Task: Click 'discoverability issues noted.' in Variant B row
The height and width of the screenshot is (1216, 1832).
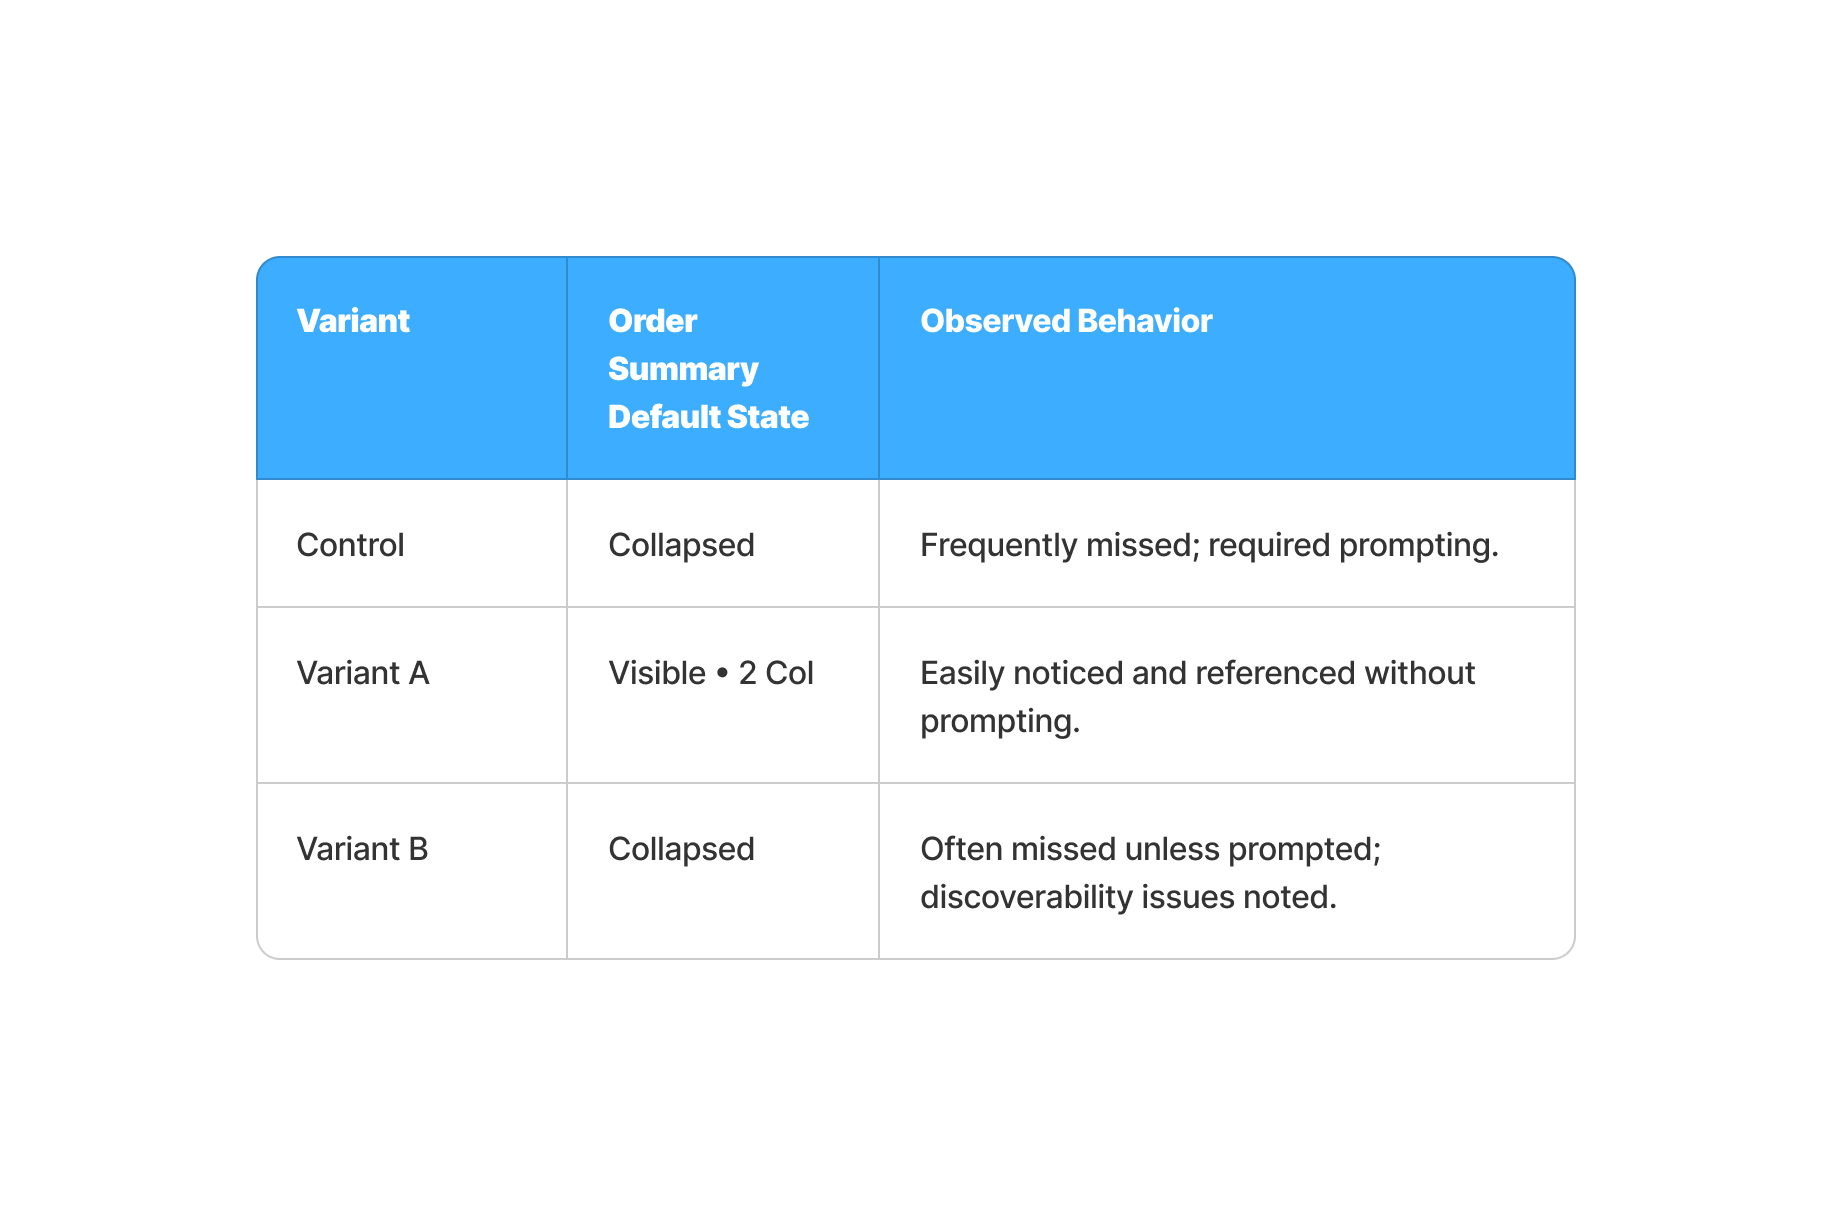Action: 1128,897
